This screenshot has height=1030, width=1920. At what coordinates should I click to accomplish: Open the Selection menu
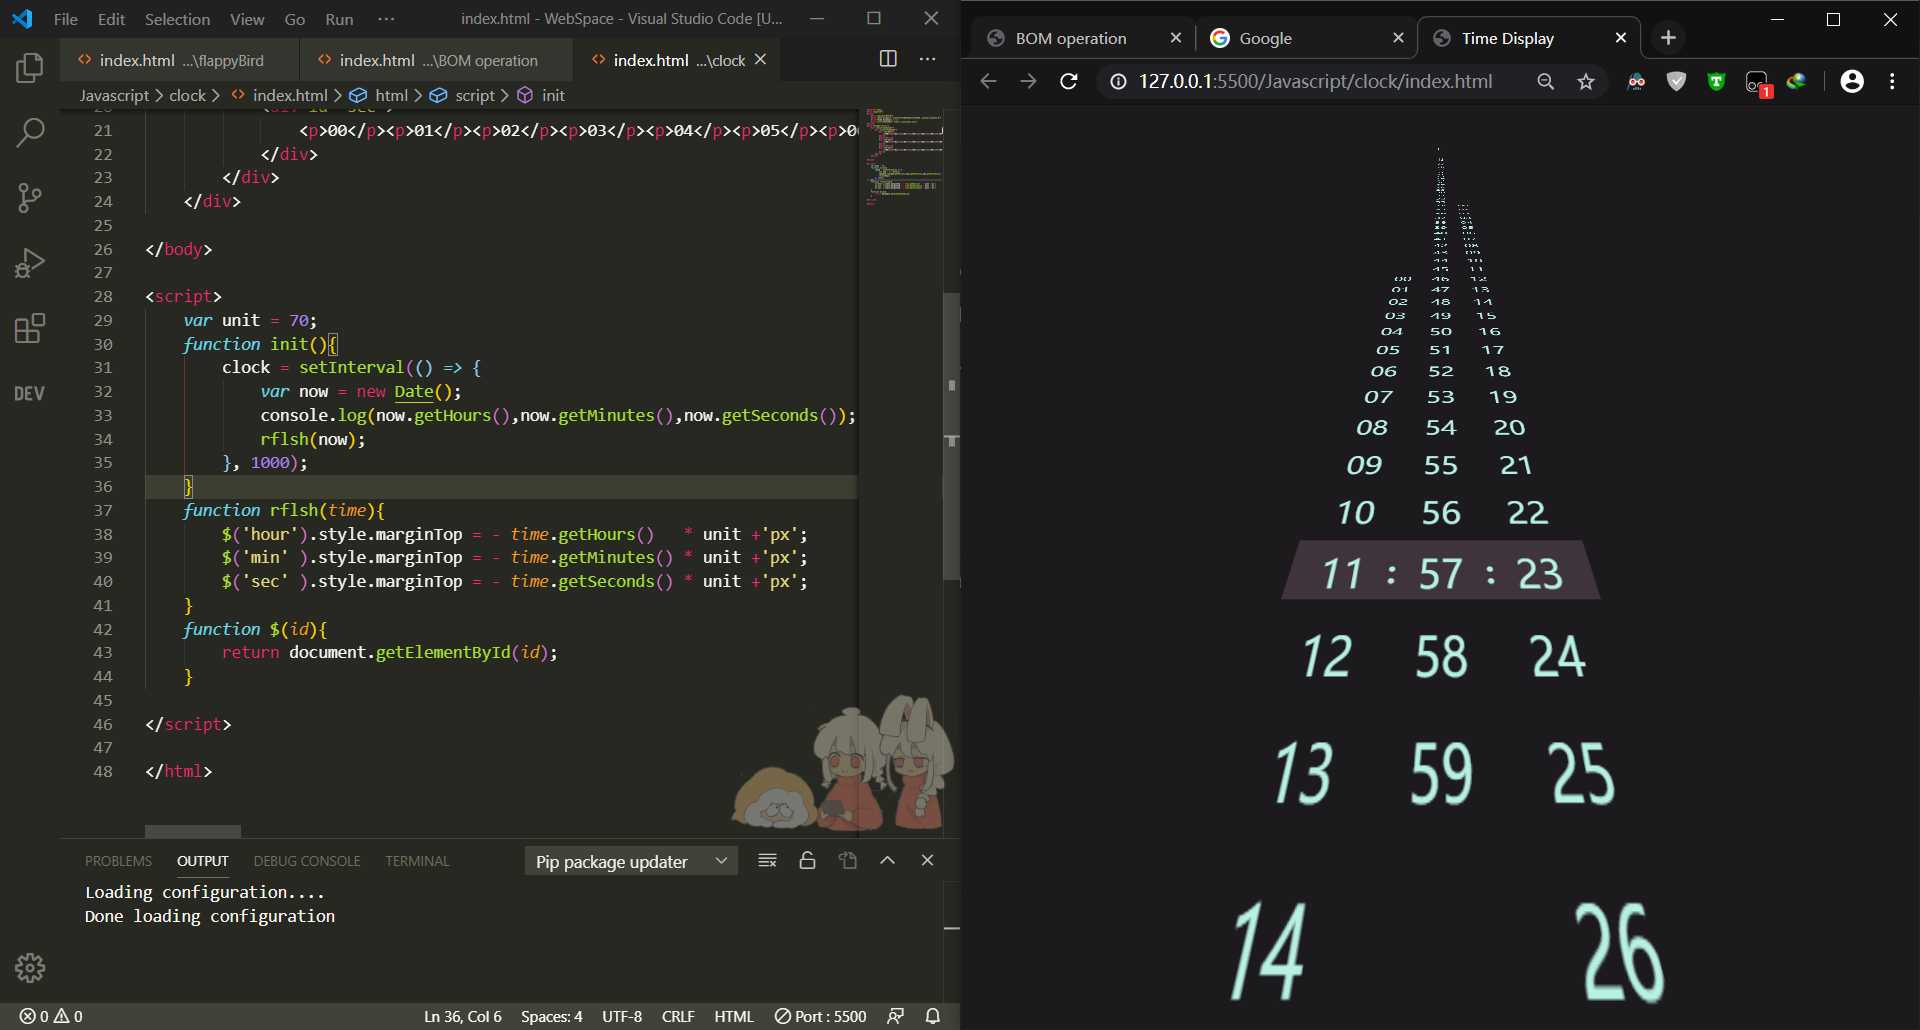[177, 19]
